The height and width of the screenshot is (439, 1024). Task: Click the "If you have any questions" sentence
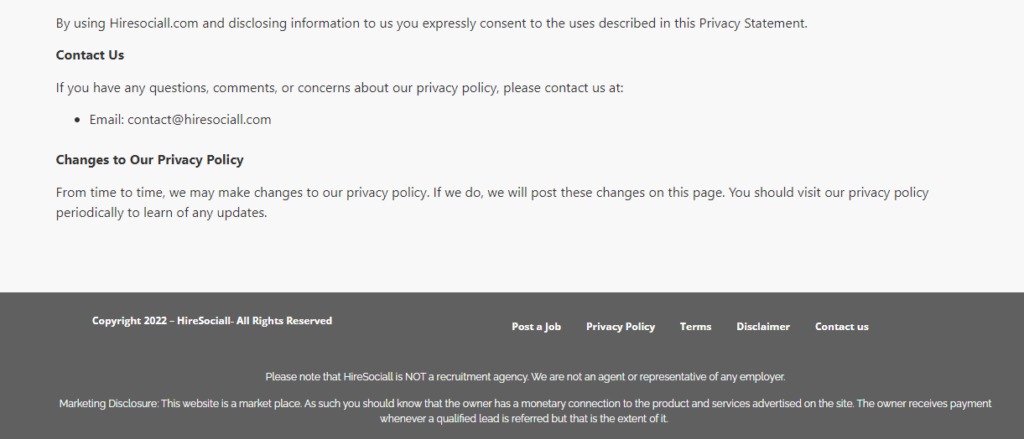(x=339, y=87)
